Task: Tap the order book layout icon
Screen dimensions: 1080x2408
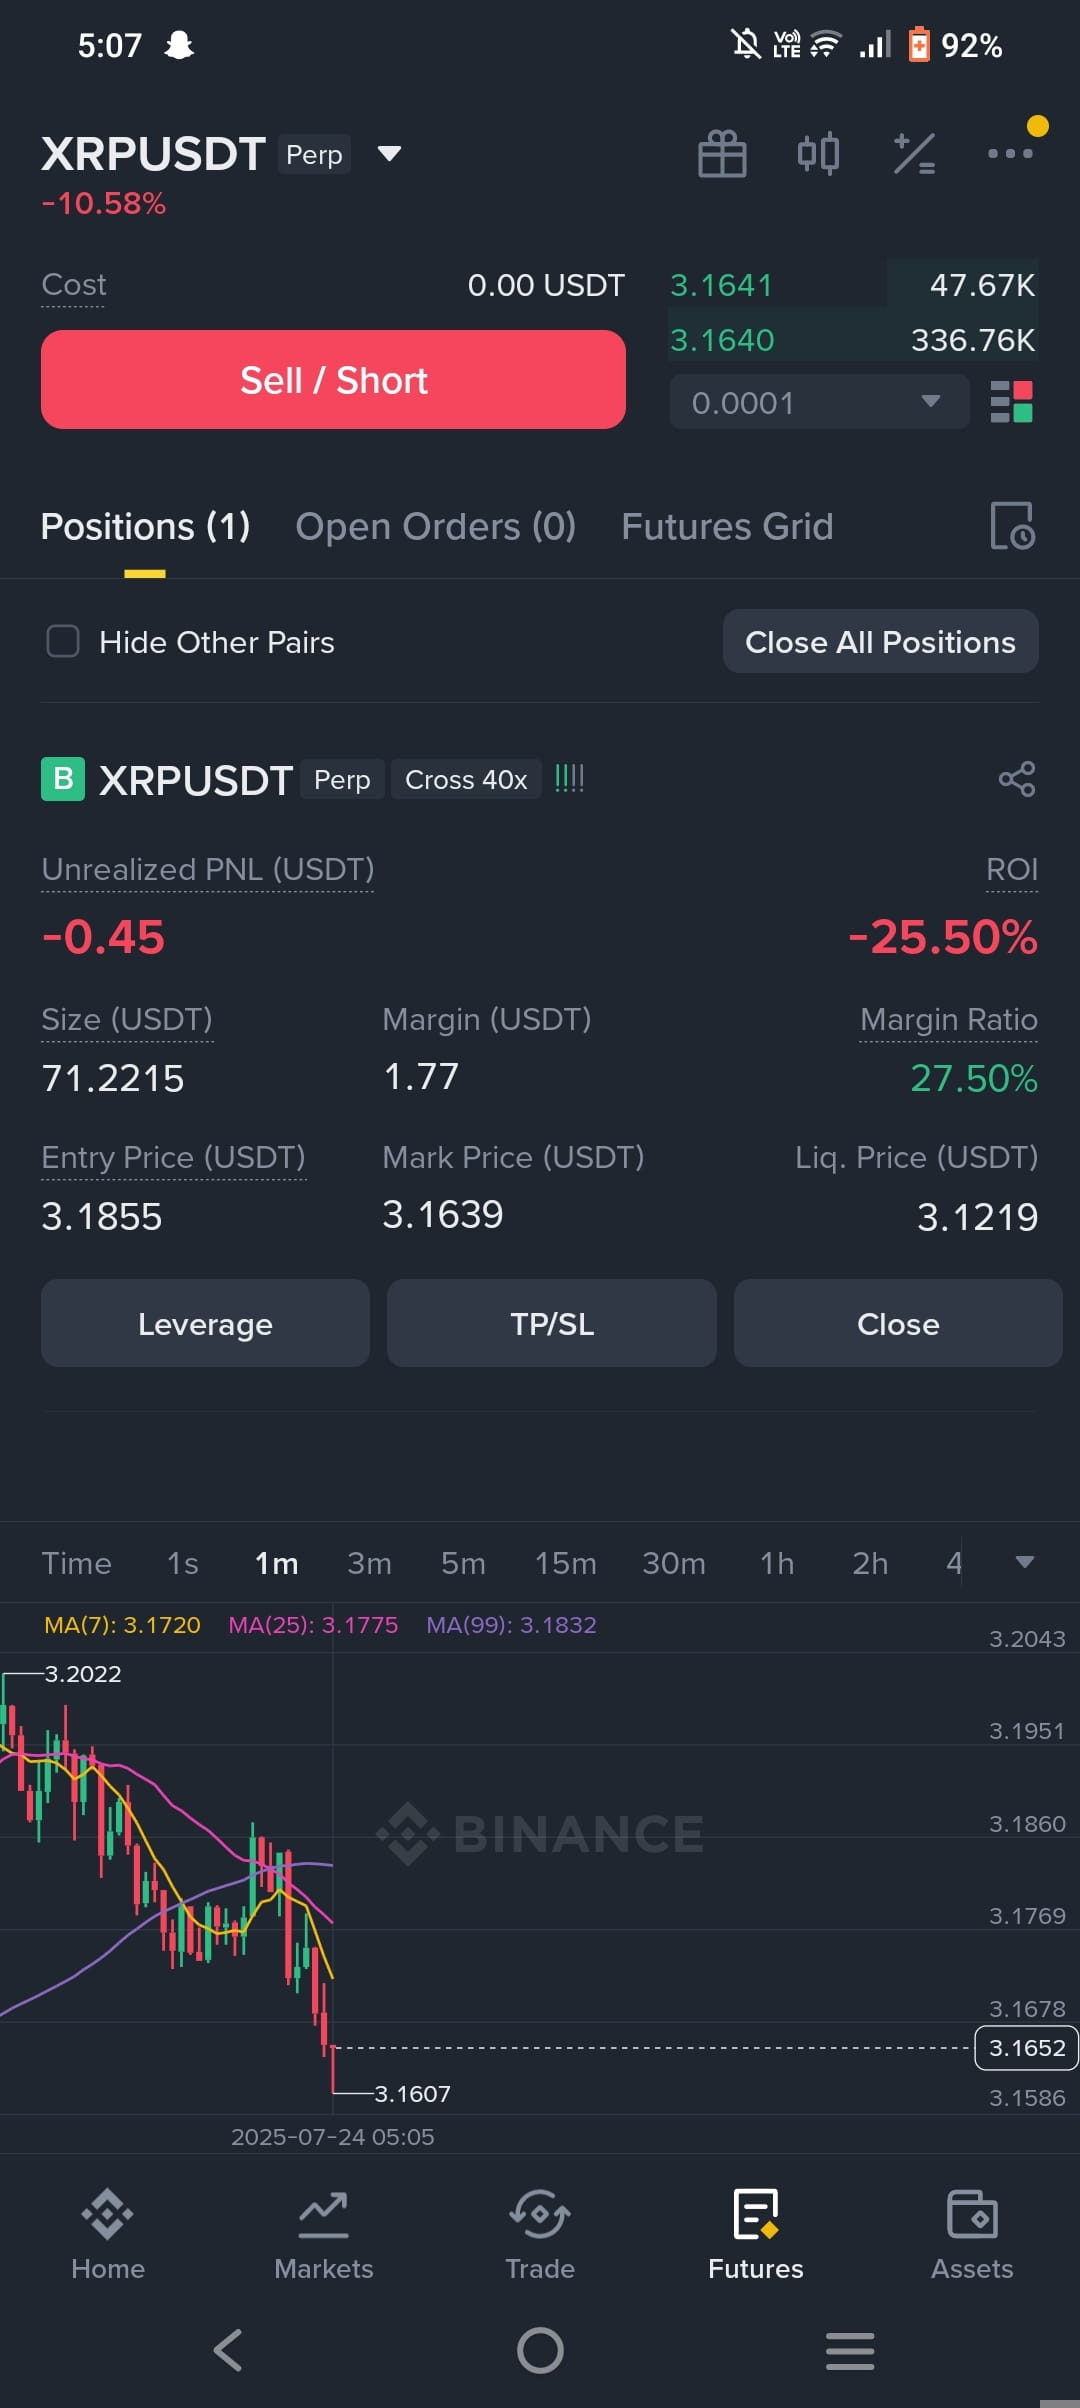Action: click(1011, 402)
